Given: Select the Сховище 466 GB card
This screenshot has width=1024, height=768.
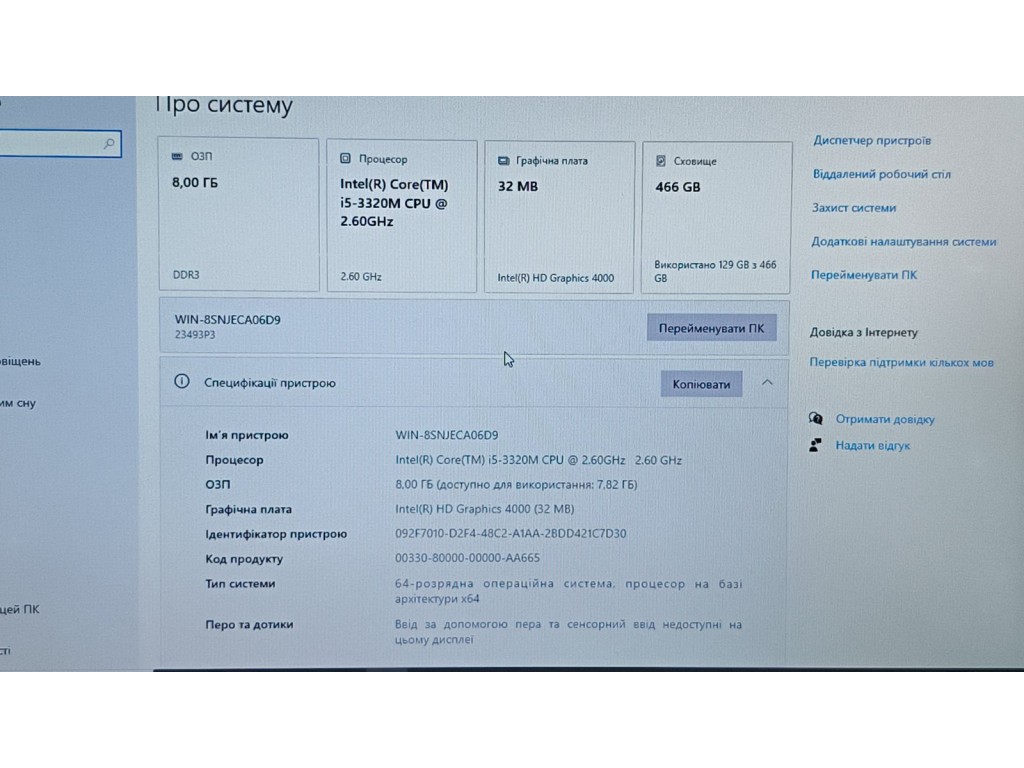Looking at the screenshot, I should 715,216.
